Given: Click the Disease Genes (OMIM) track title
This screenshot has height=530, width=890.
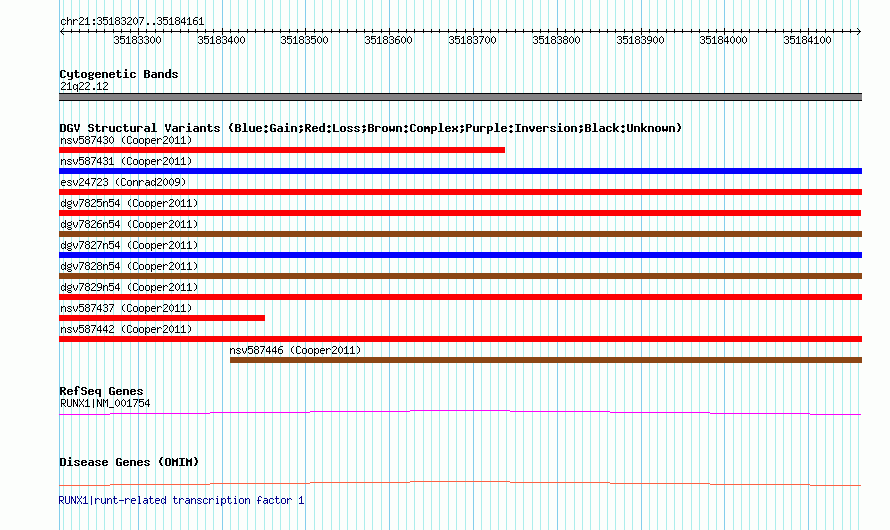Looking at the screenshot, I should point(129,462).
